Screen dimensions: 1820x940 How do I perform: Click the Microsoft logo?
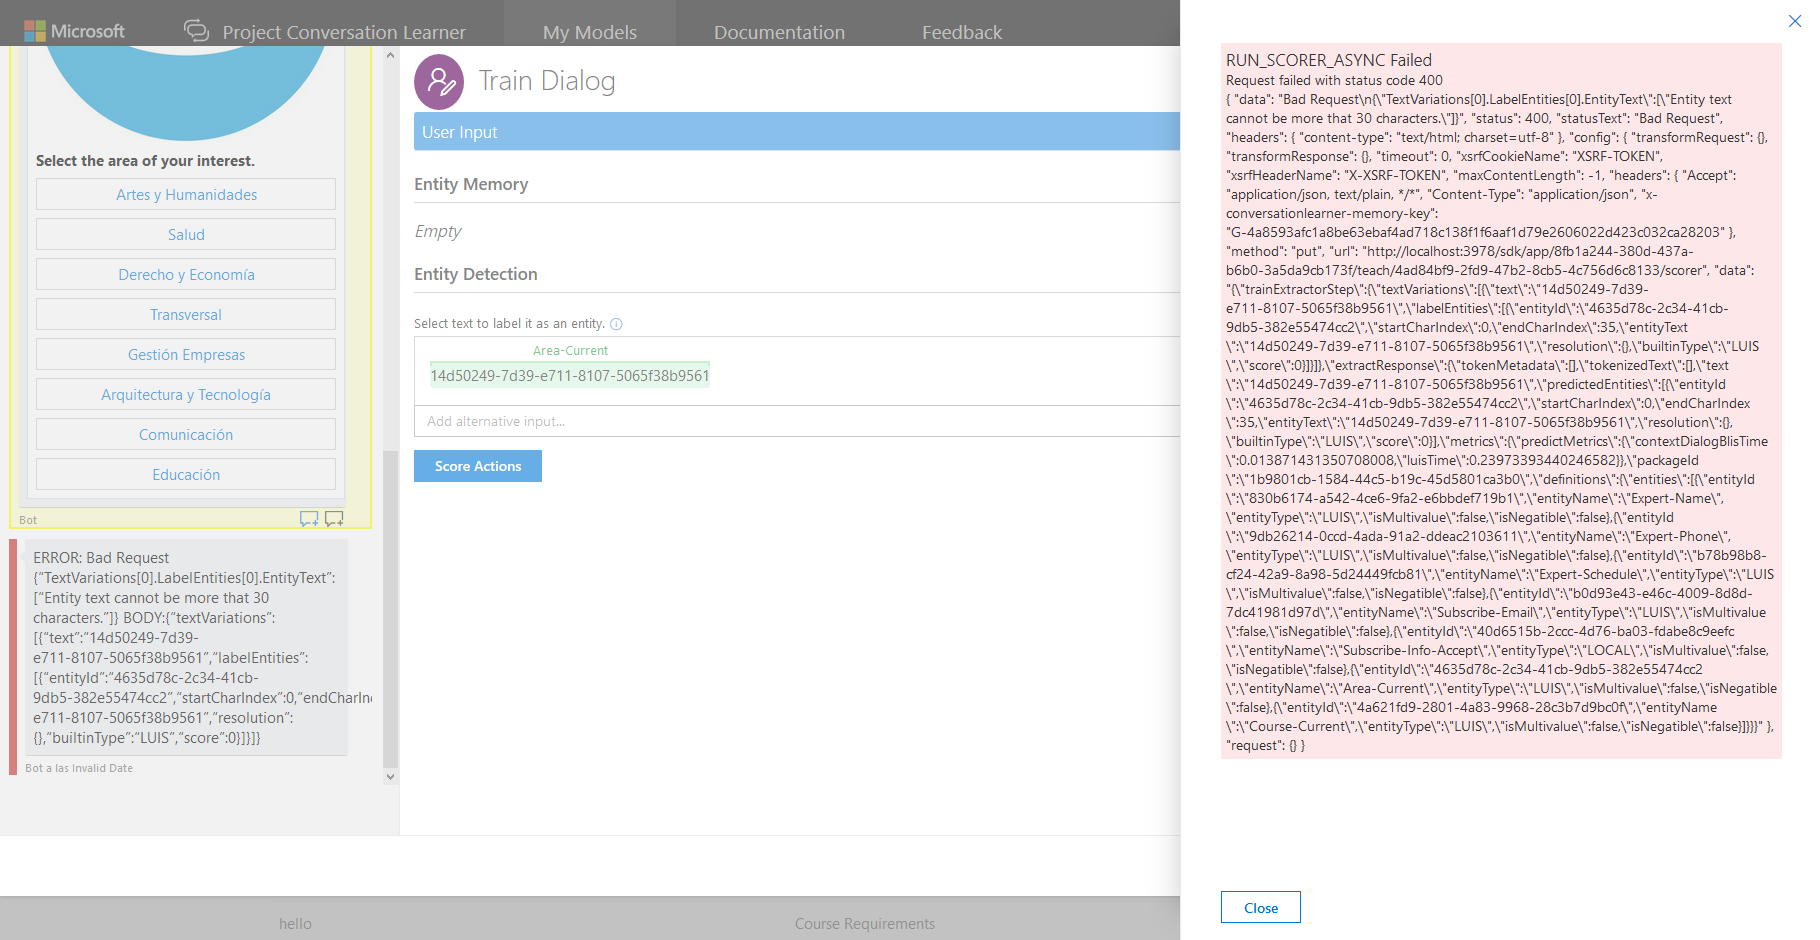point(74,31)
